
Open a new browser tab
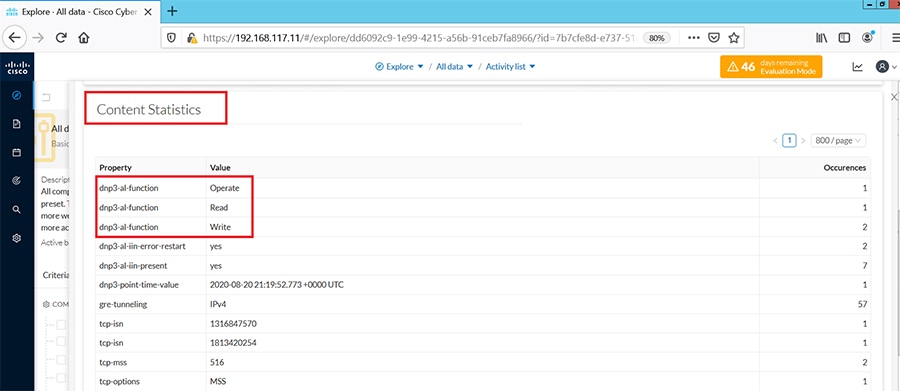pyautogui.click(x=172, y=11)
